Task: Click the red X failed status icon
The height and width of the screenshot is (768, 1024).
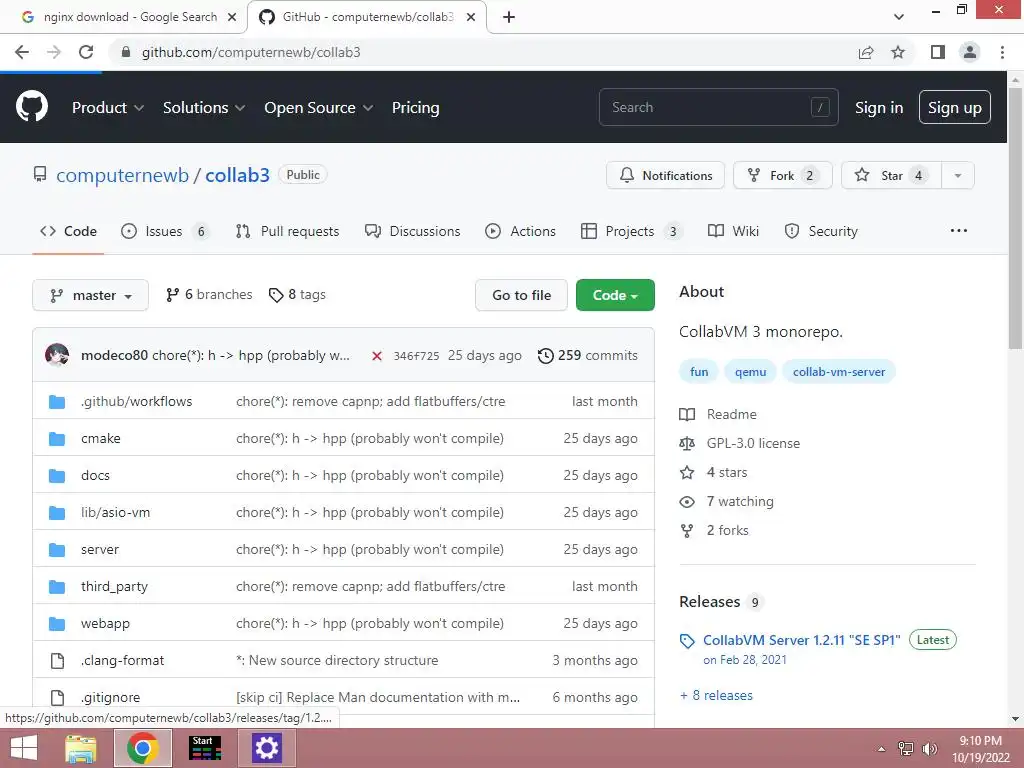Action: (x=377, y=356)
